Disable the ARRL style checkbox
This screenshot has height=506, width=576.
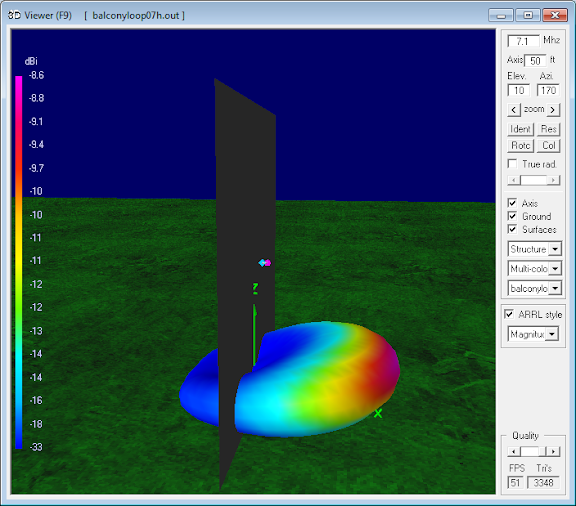pos(509,314)
